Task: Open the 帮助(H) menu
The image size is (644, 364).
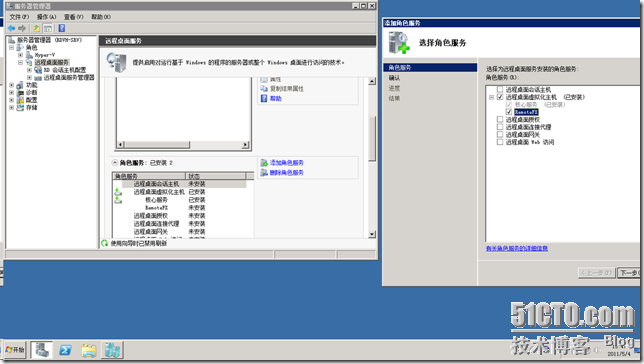Action: click(101, 17)
